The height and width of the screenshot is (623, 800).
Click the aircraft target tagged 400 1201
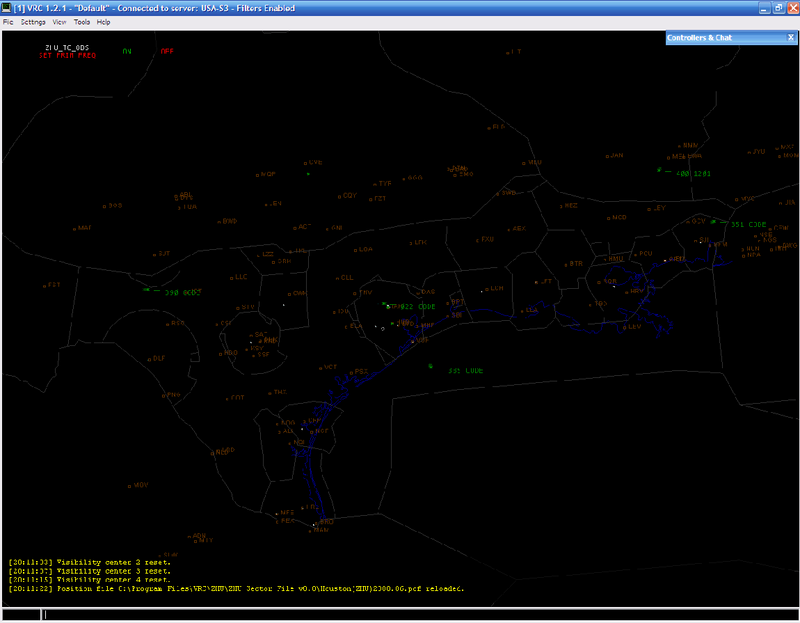(659, 171)
